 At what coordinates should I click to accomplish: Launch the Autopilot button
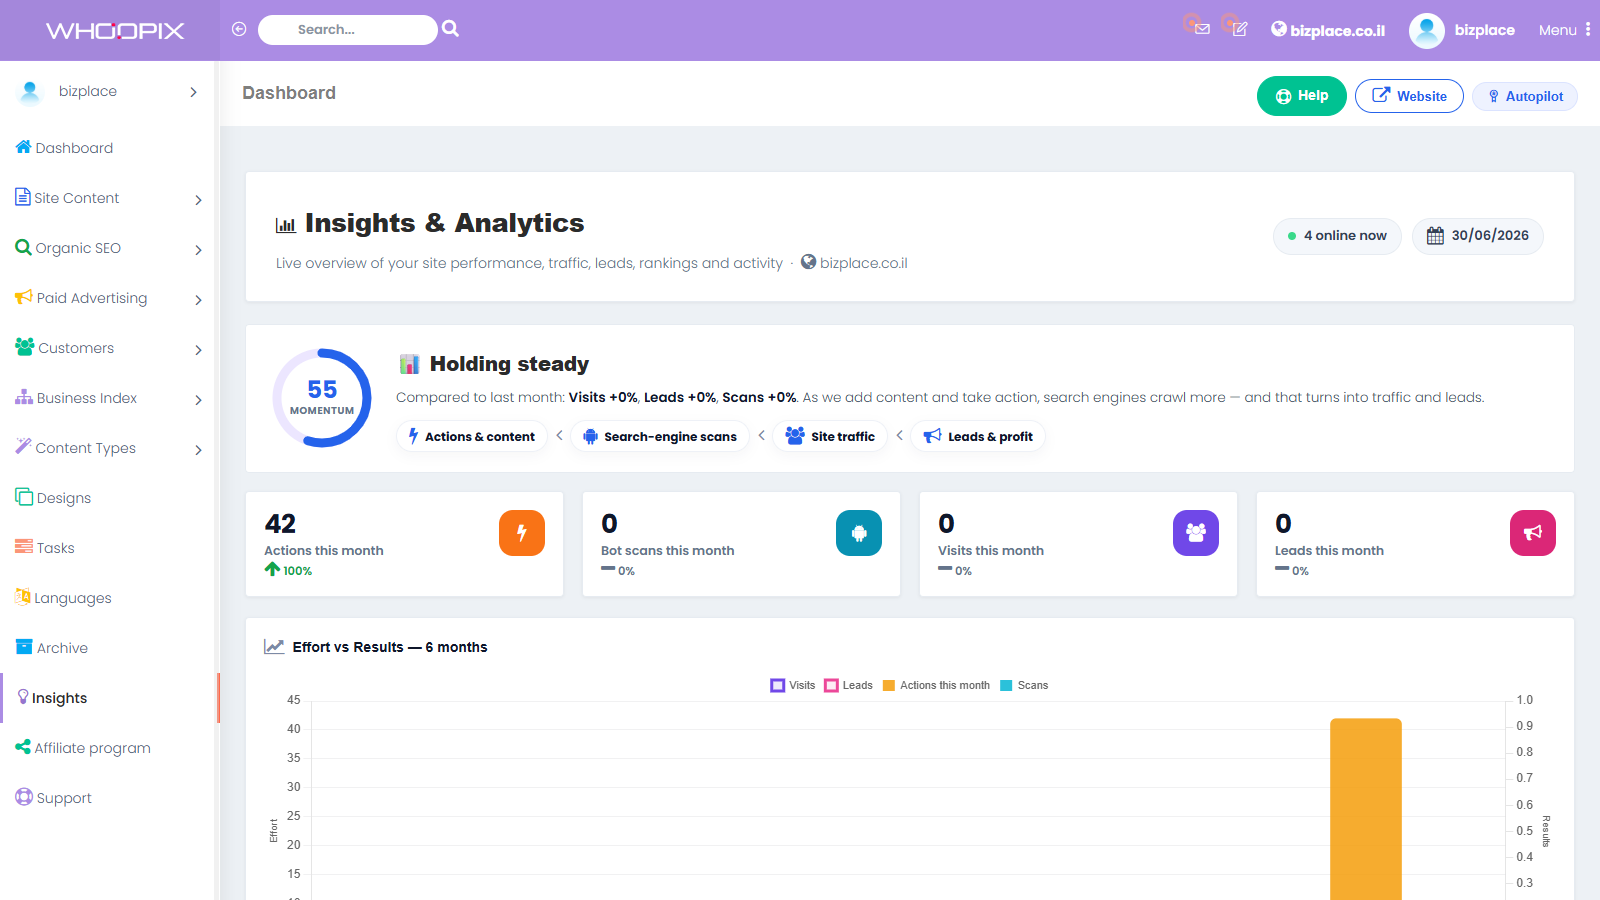[x=1525, y=96]
